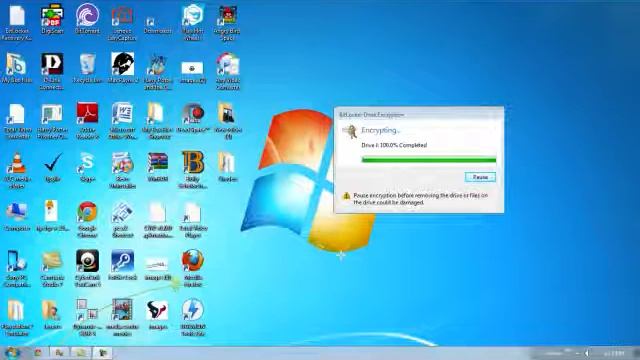Screen dimensions: 640x360
Task: Open the folder item in taskbar
Action: (x=81, y=353)
